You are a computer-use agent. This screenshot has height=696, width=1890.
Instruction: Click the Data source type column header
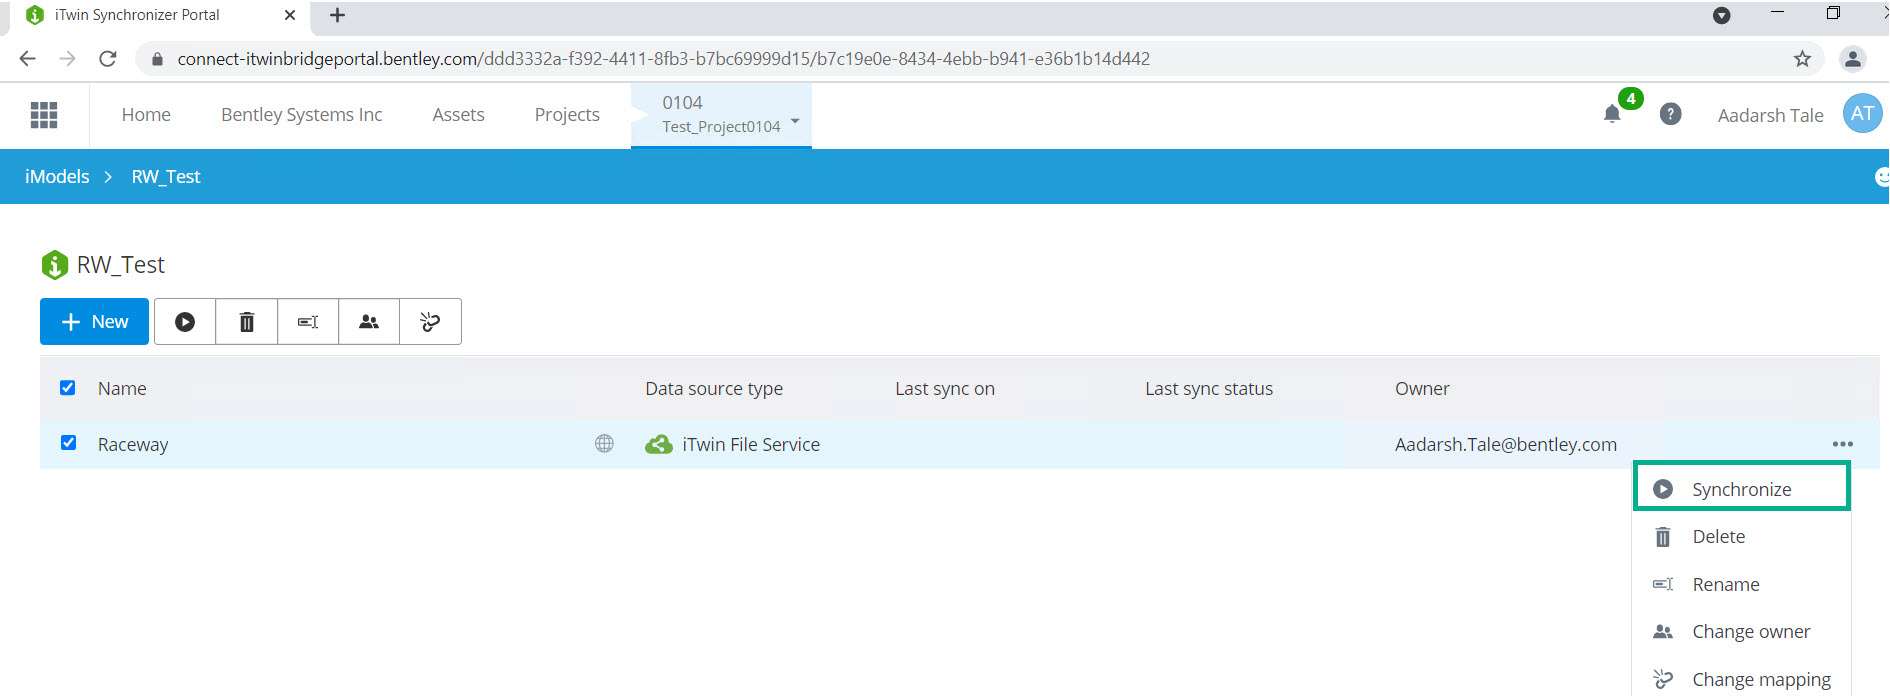pos(714,389)
